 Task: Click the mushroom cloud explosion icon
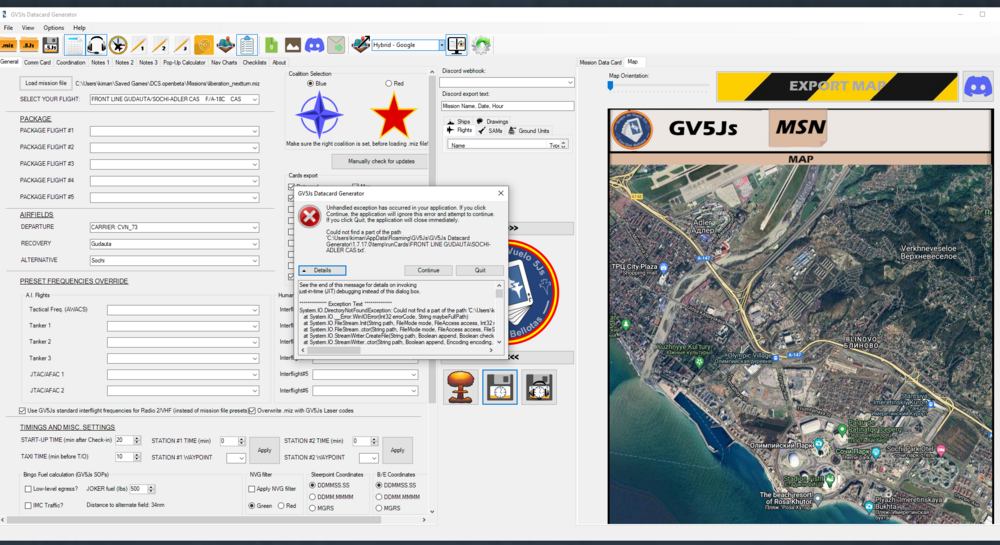pos(459,387)
